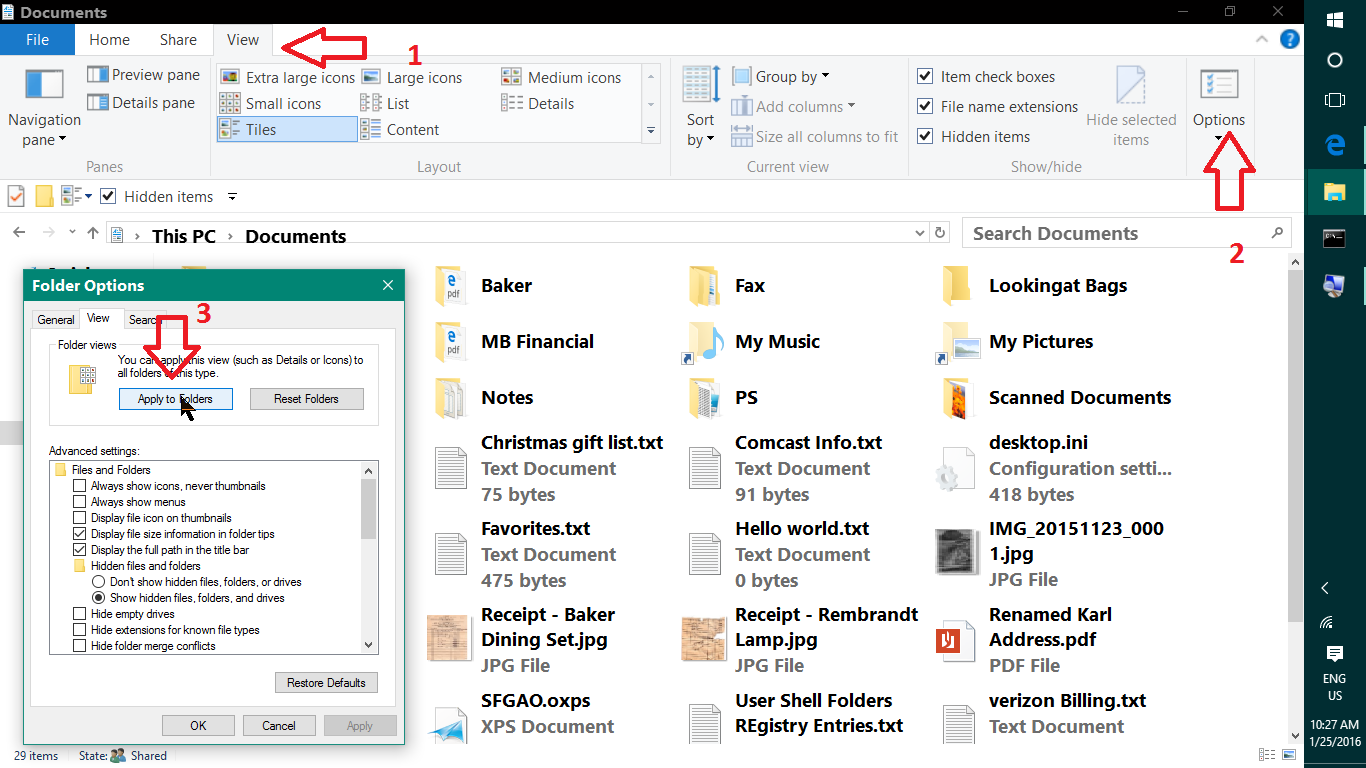Select the Preview pane
The width and height of the screenshot is (1366, 768).
[x=143, y=74]
